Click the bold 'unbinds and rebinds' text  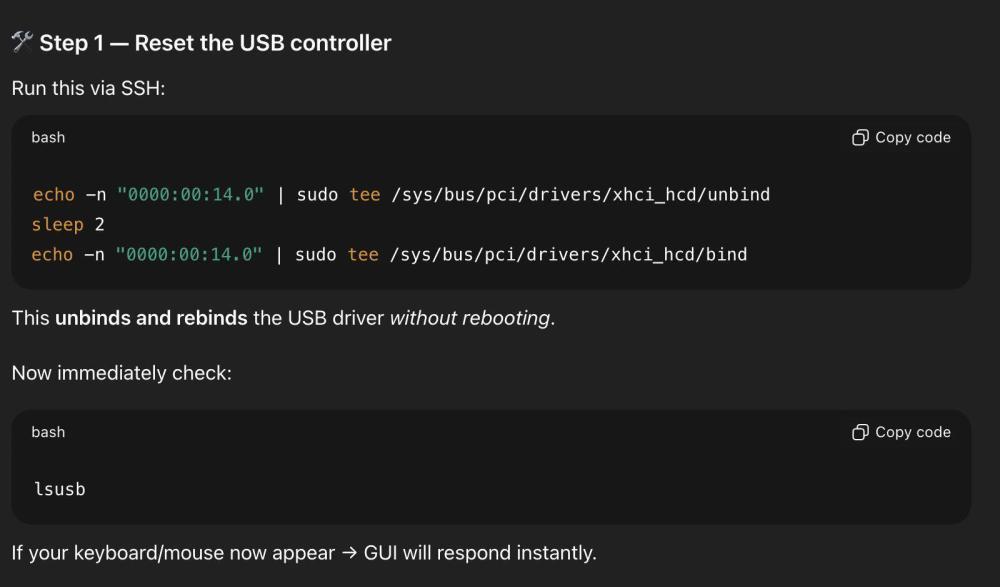(x=151, y=319)
